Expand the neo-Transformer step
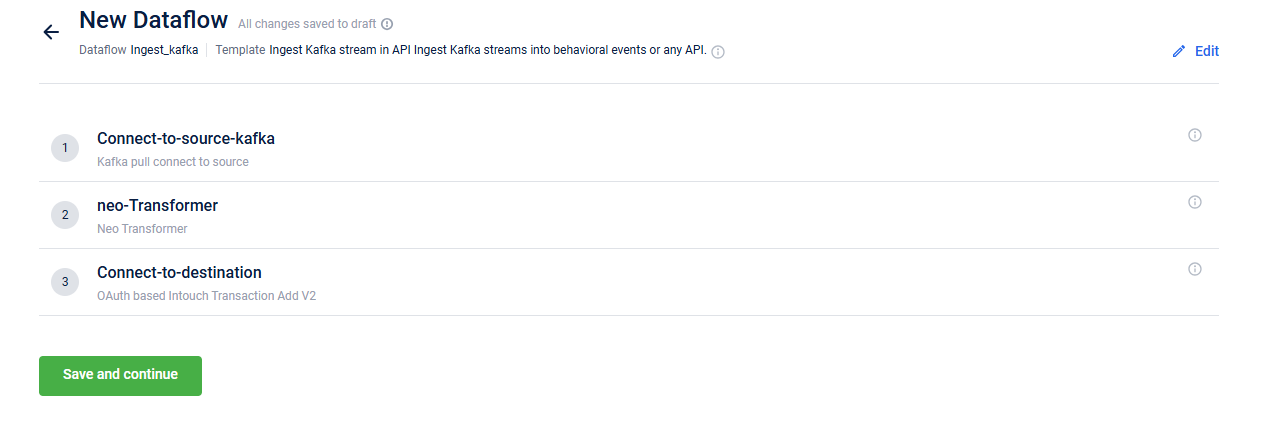 (x=157, y=205)
